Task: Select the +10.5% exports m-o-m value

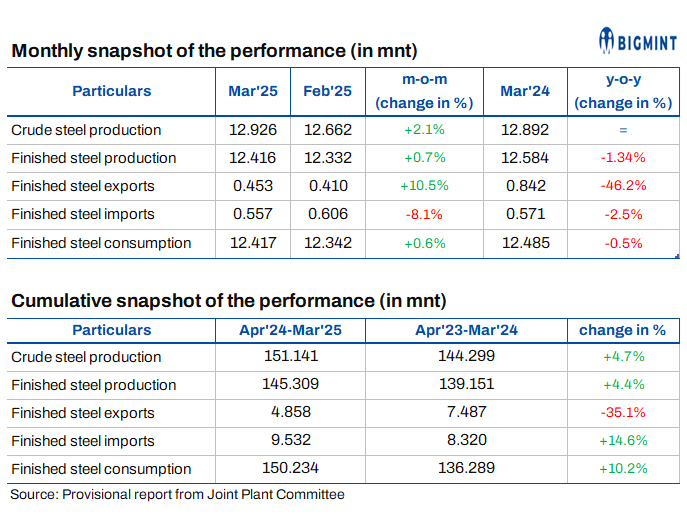Action: pyautogui.click(x=423, y=186)
